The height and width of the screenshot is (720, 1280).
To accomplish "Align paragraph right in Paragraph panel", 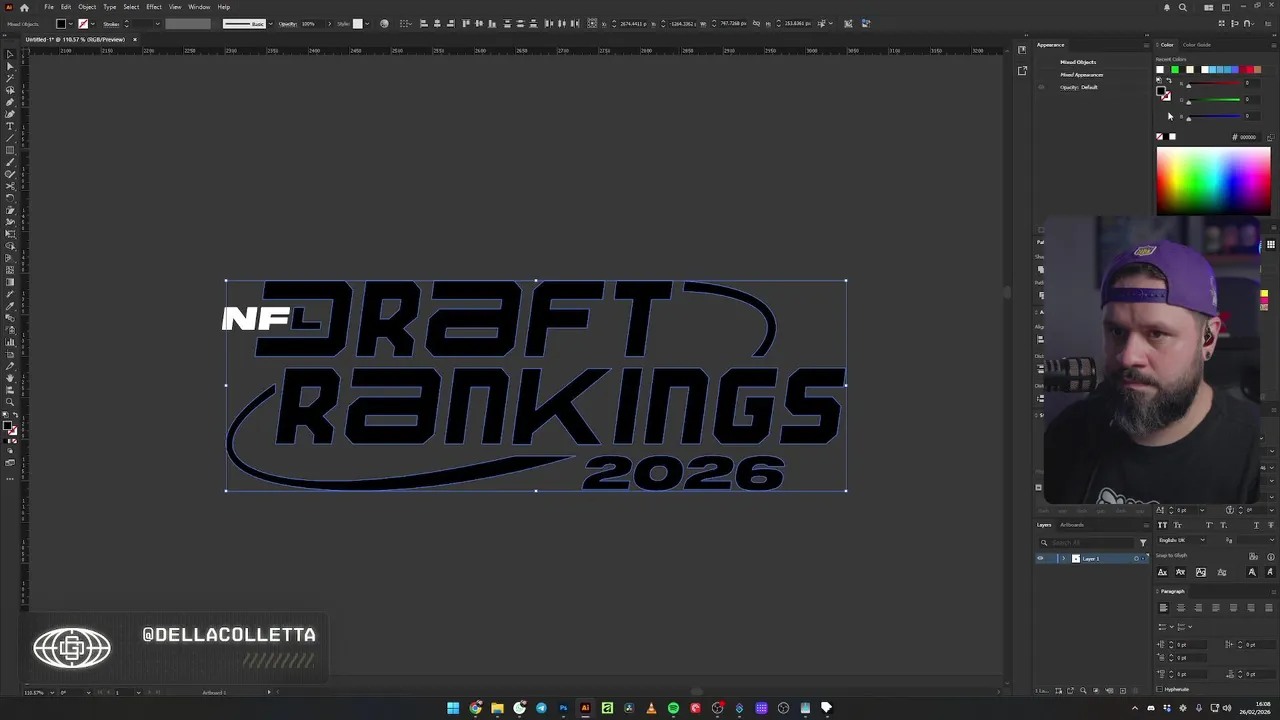I will click(1198, 608).
